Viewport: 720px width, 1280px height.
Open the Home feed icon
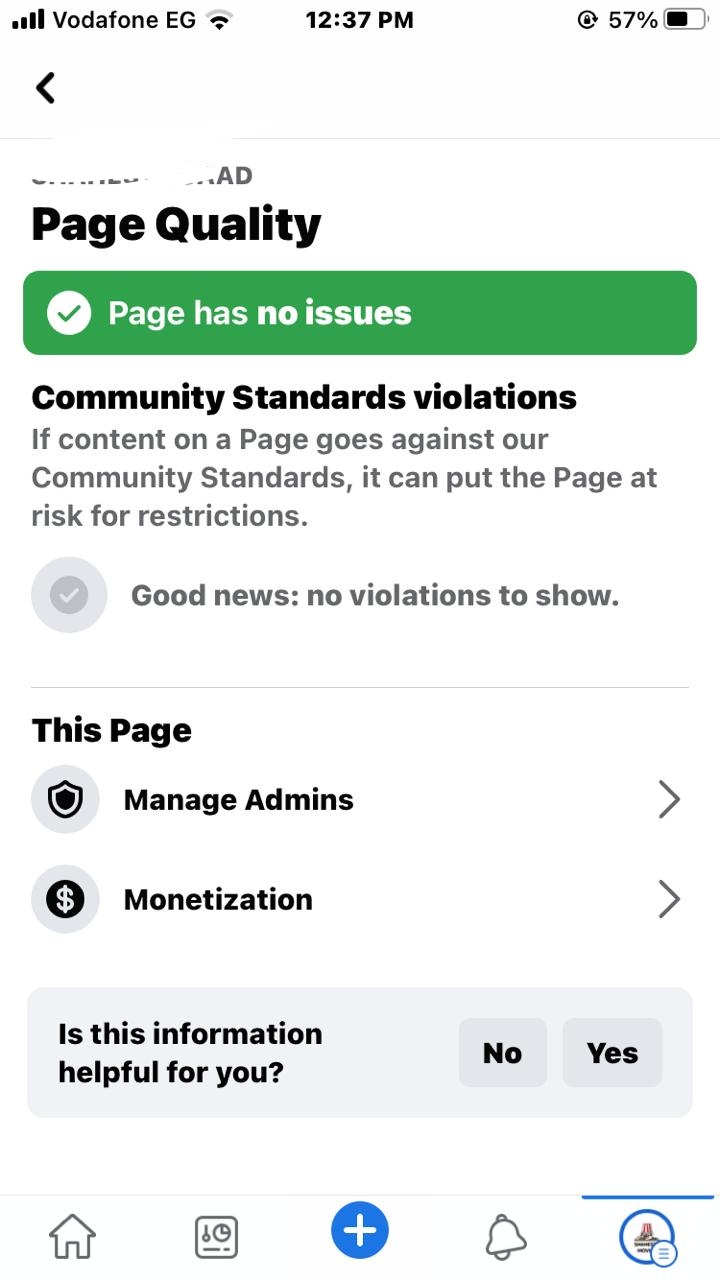coord(72,1237)
